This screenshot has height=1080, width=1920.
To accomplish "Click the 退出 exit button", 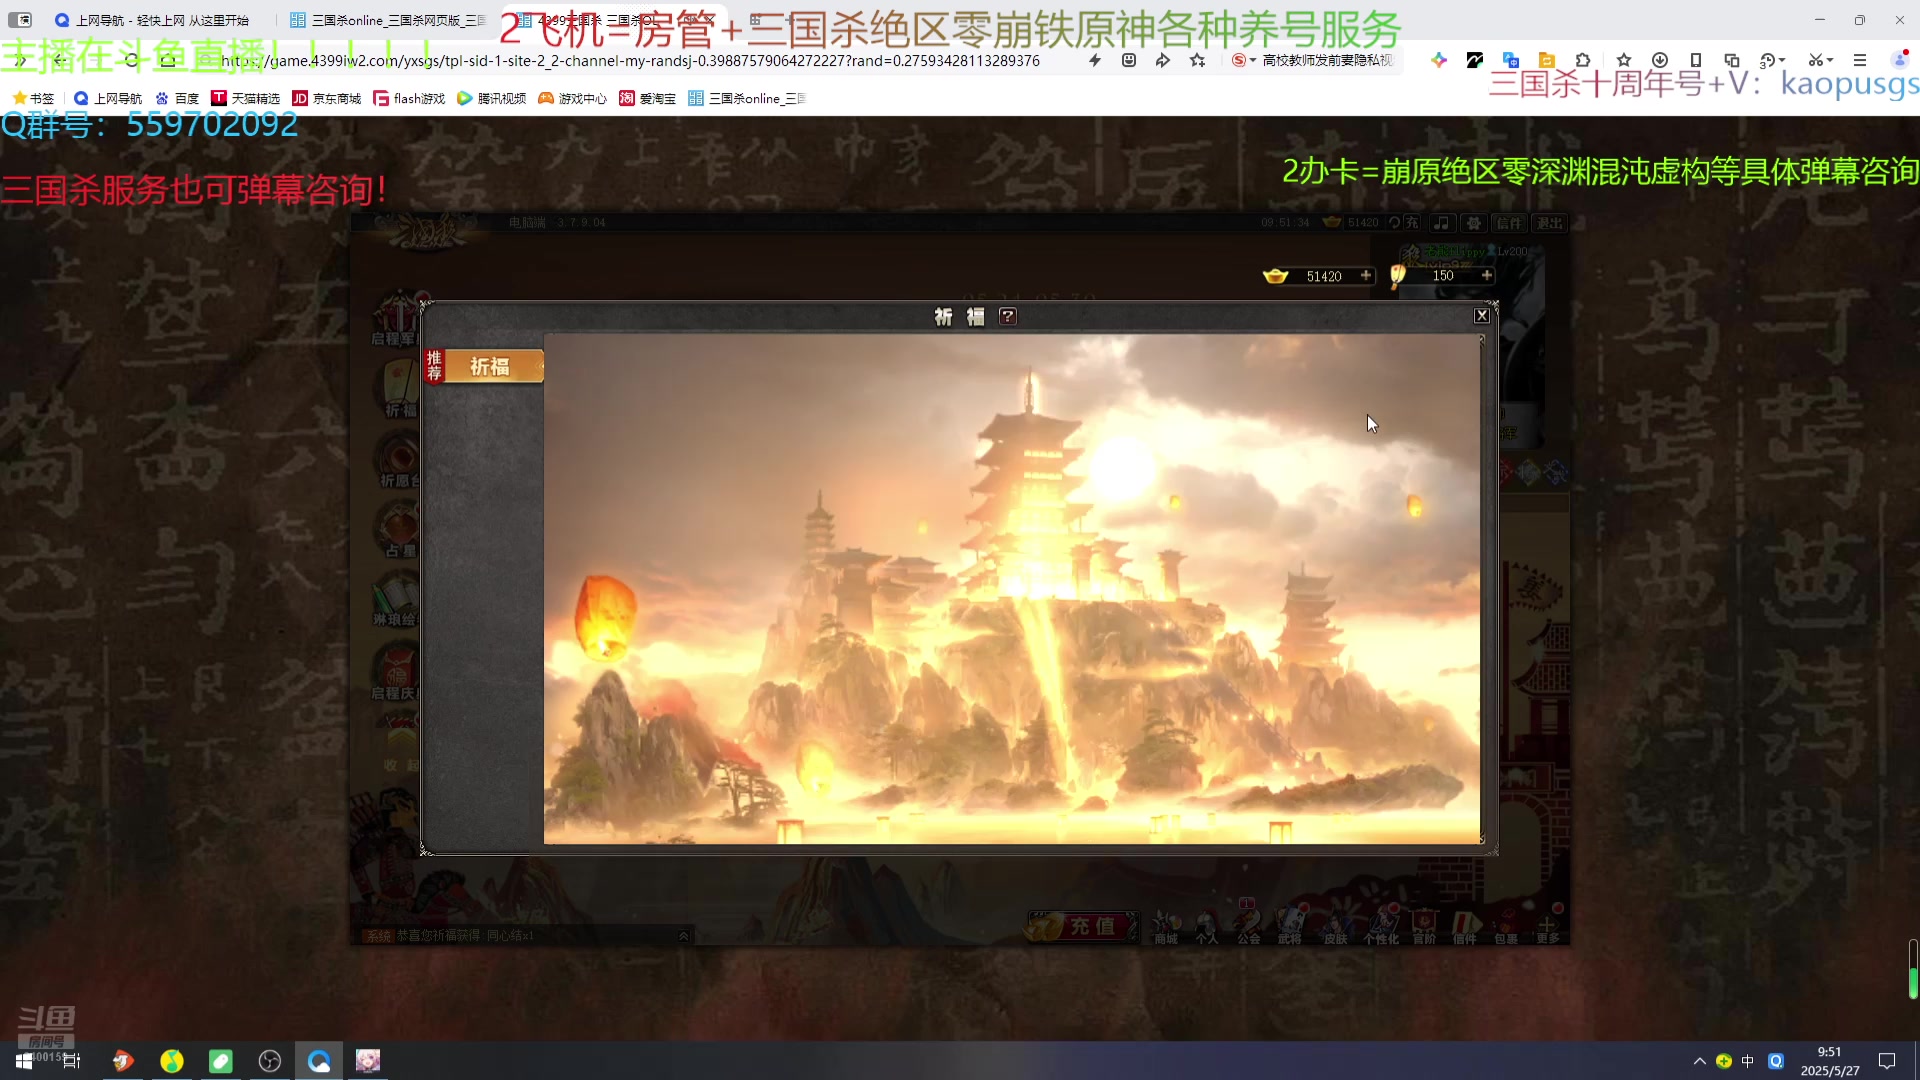I will pos(1550,223).
